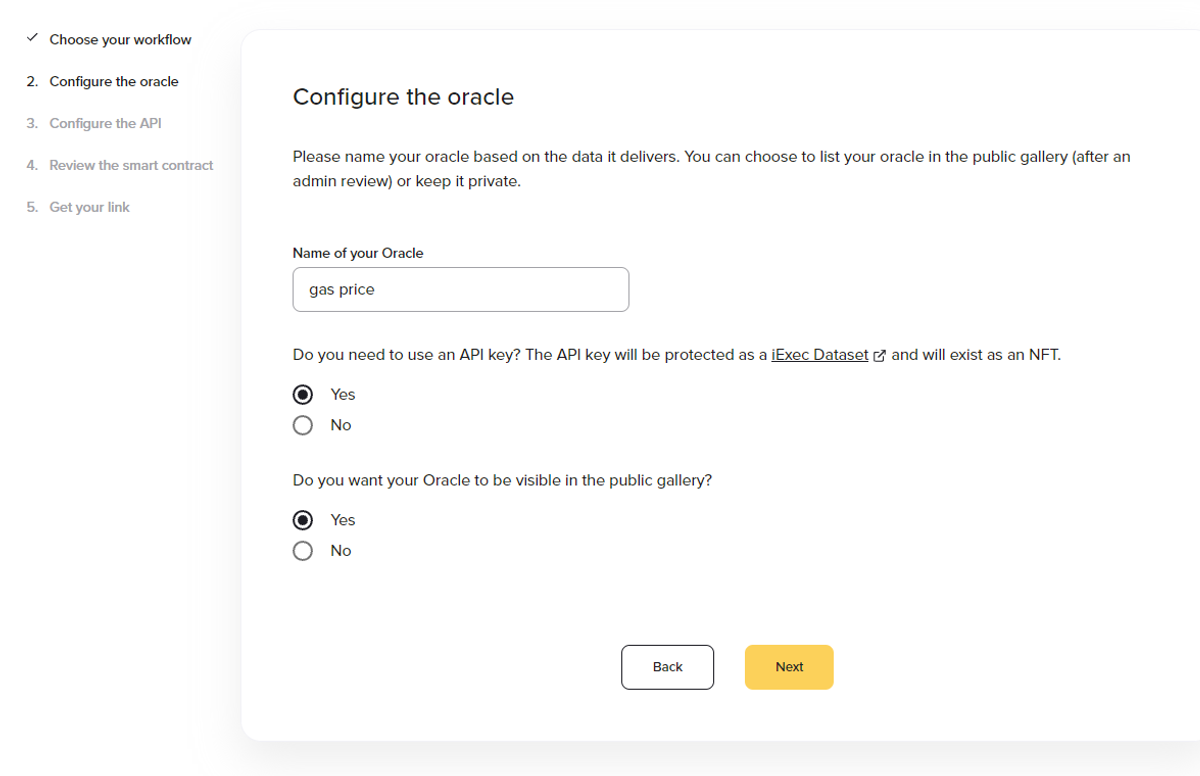Click the checkmark beside Choose your workflow
Screen dimensions: 1200x776
32,39
